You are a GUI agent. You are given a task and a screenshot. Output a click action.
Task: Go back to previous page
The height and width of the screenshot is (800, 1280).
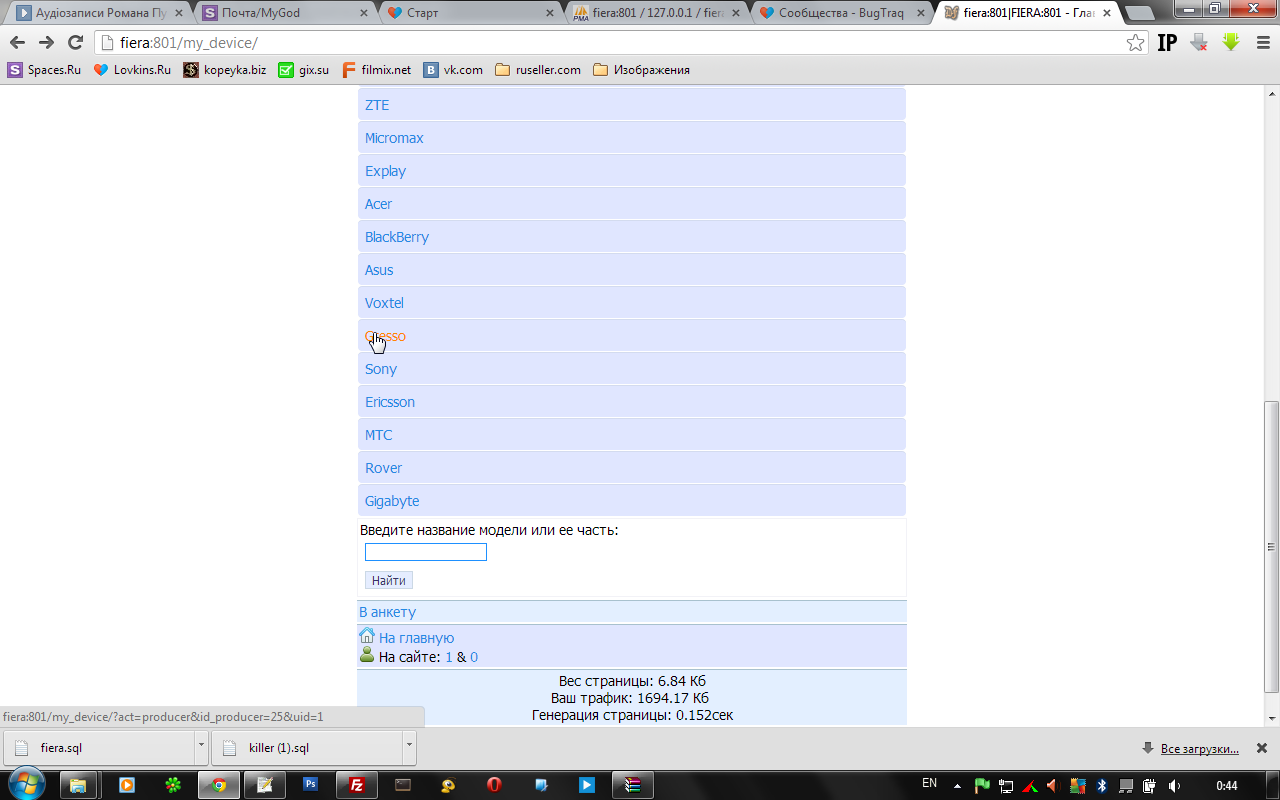pos(17,42)
